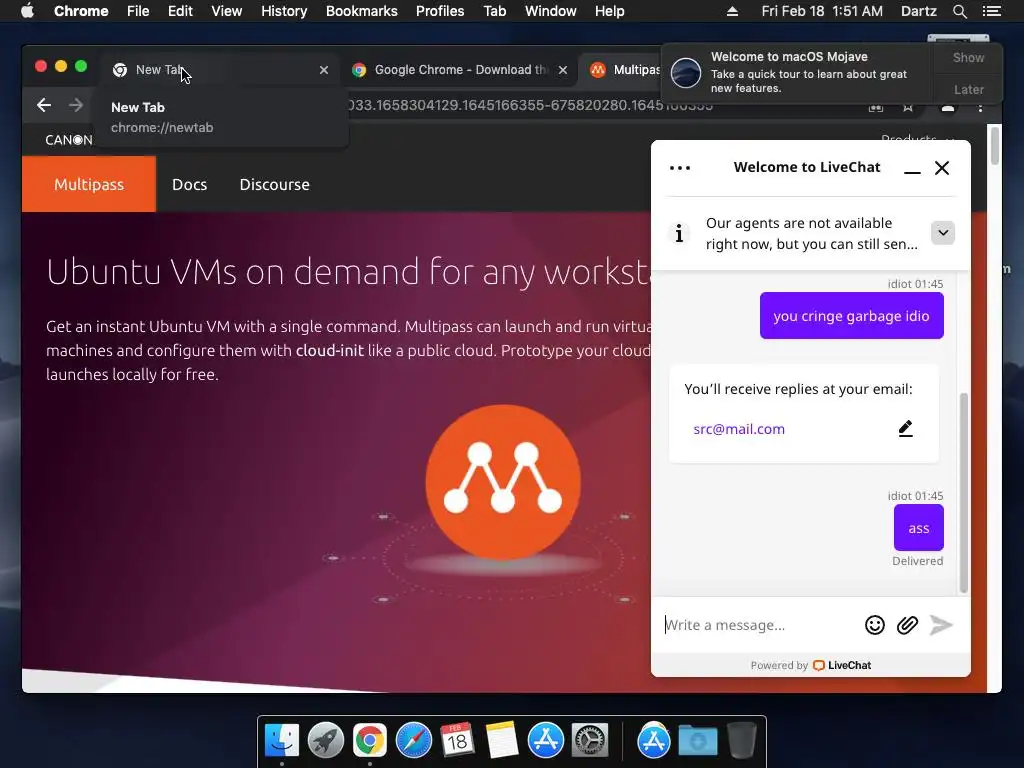Go back in Chrome

44,105
